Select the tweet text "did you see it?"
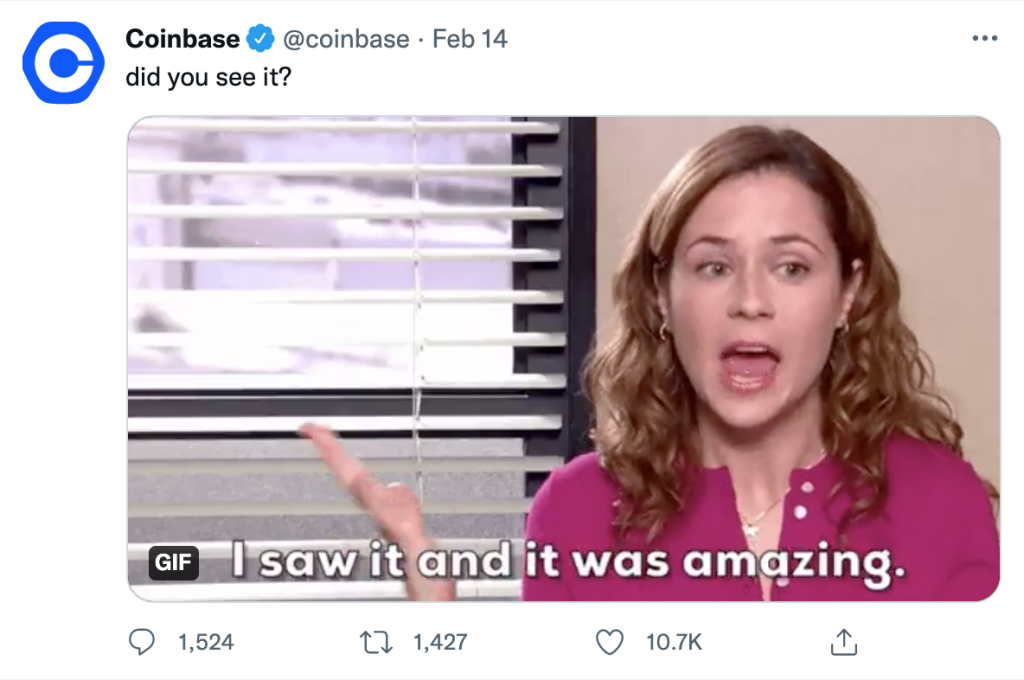The height and width of the screenshot is (680, 1024). tap(208, 77)
